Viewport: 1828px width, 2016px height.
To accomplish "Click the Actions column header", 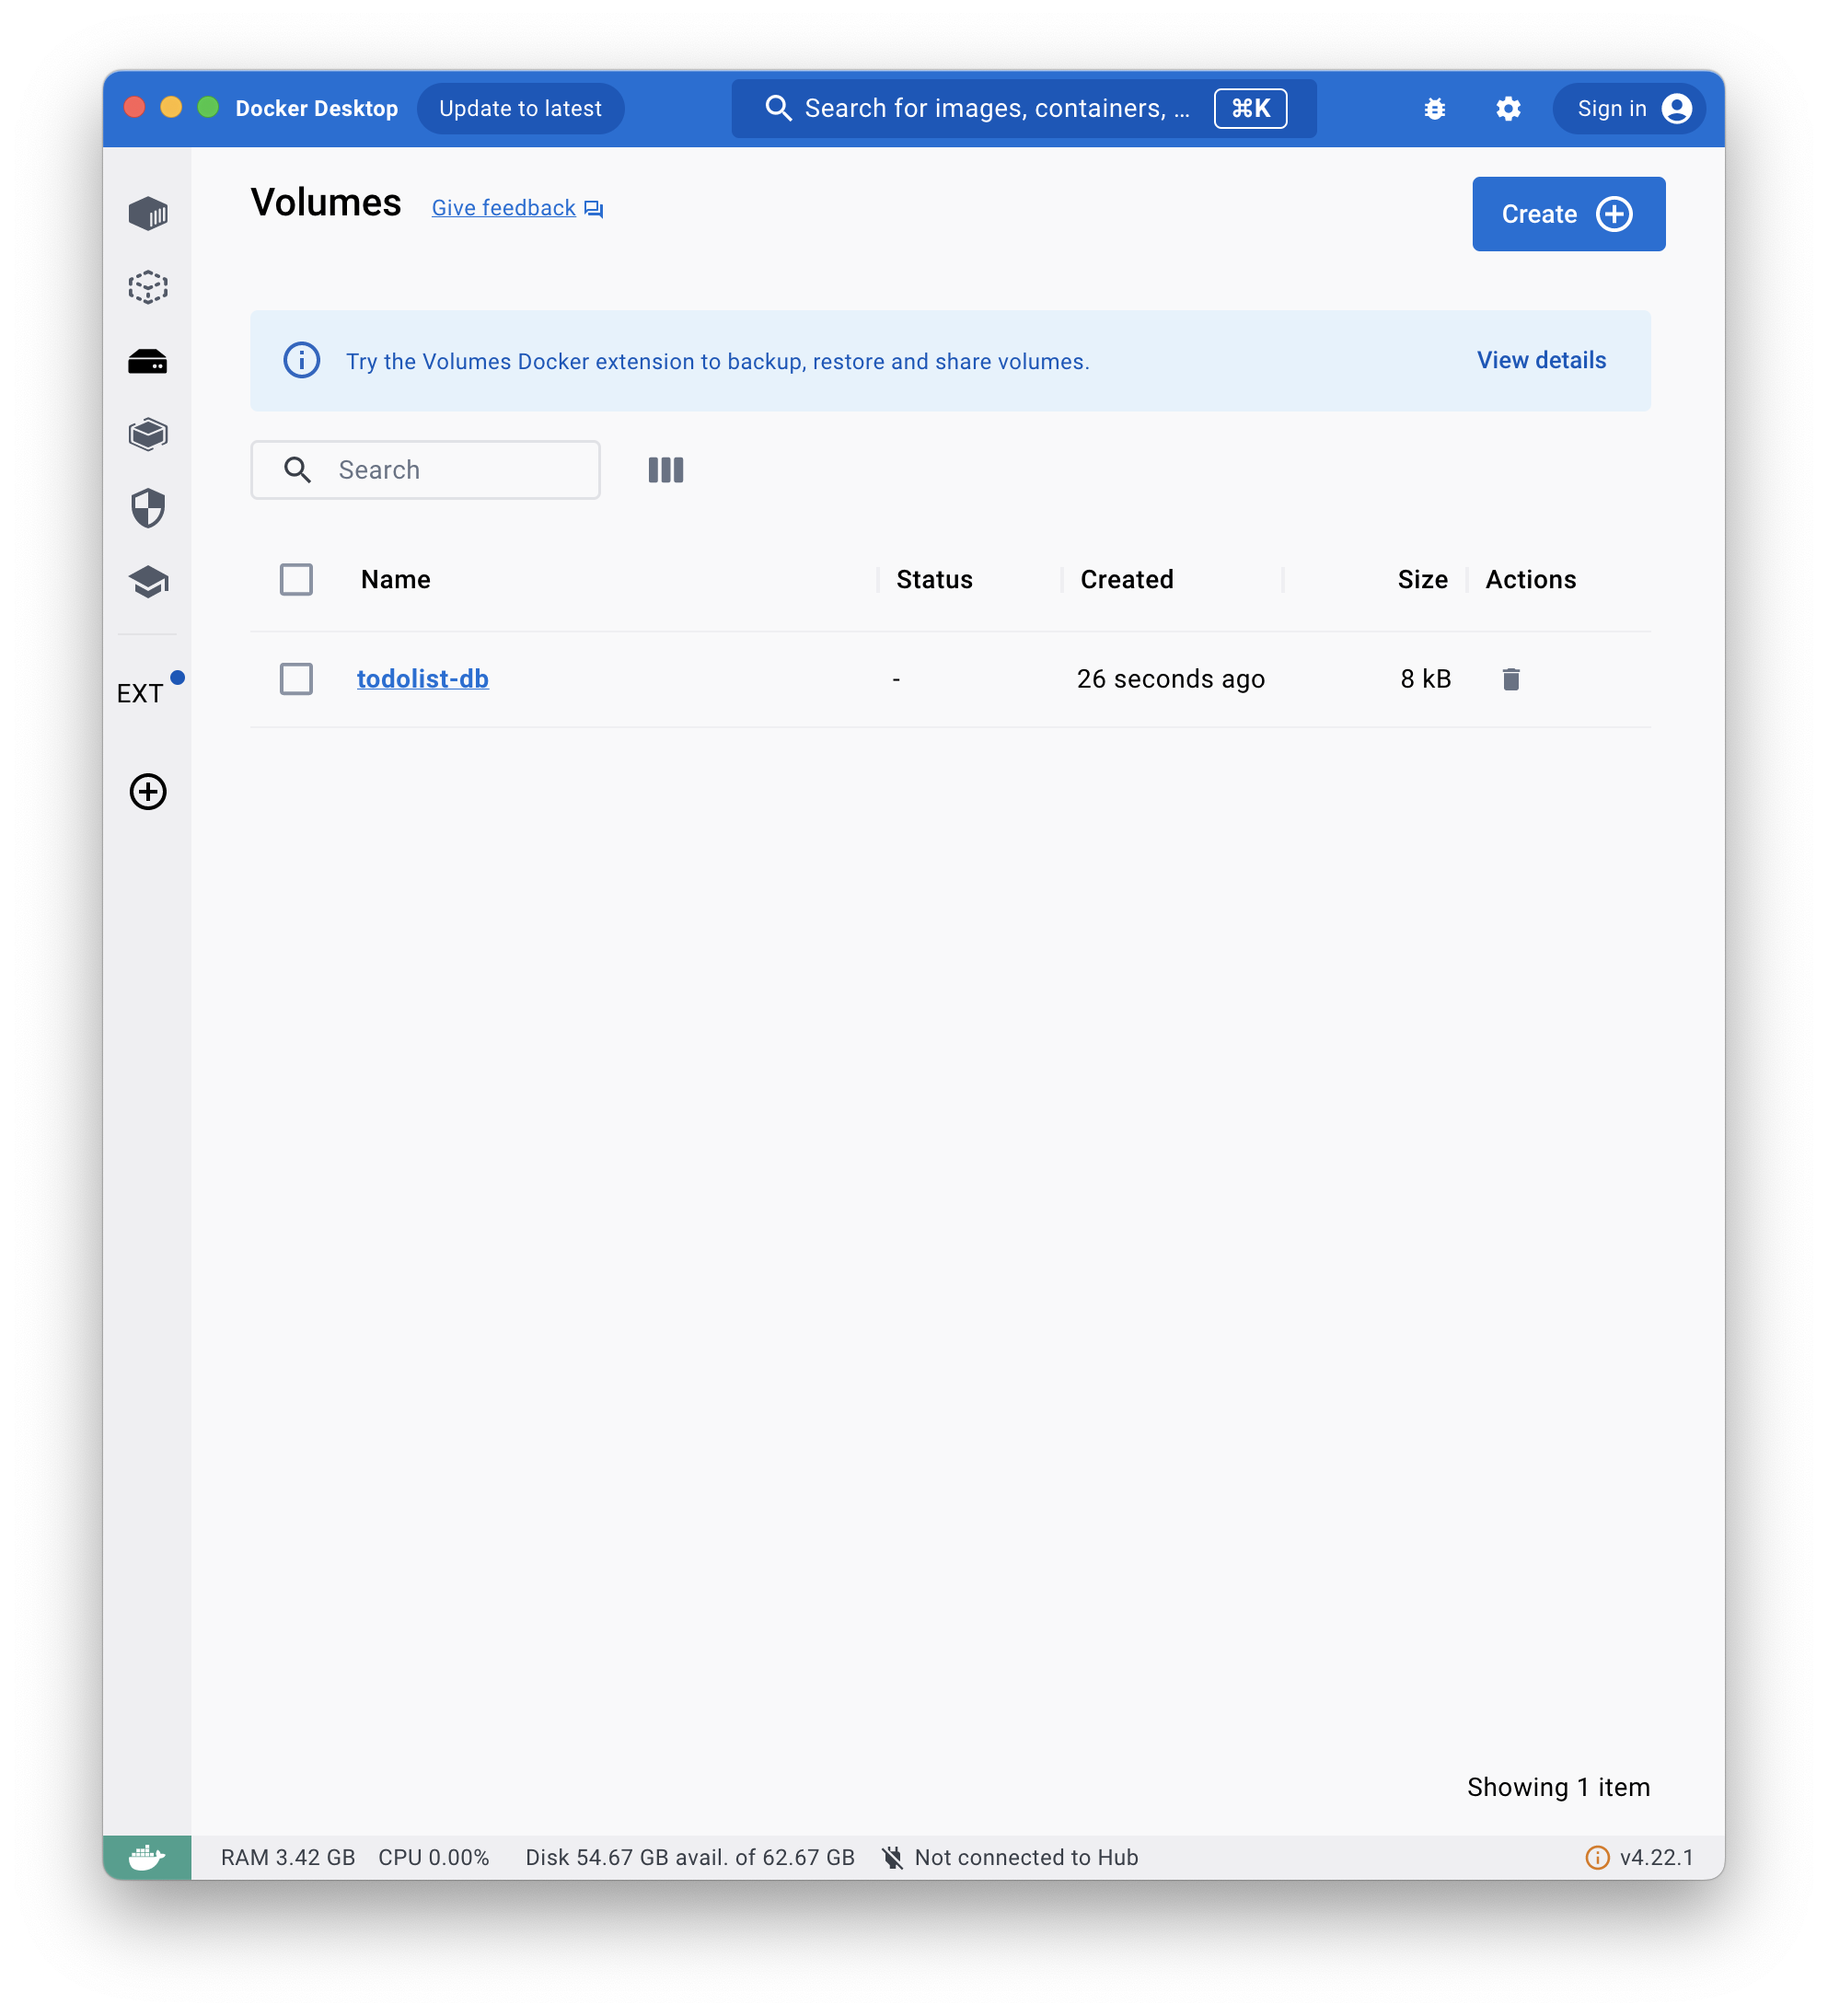I will [1529, 579].
